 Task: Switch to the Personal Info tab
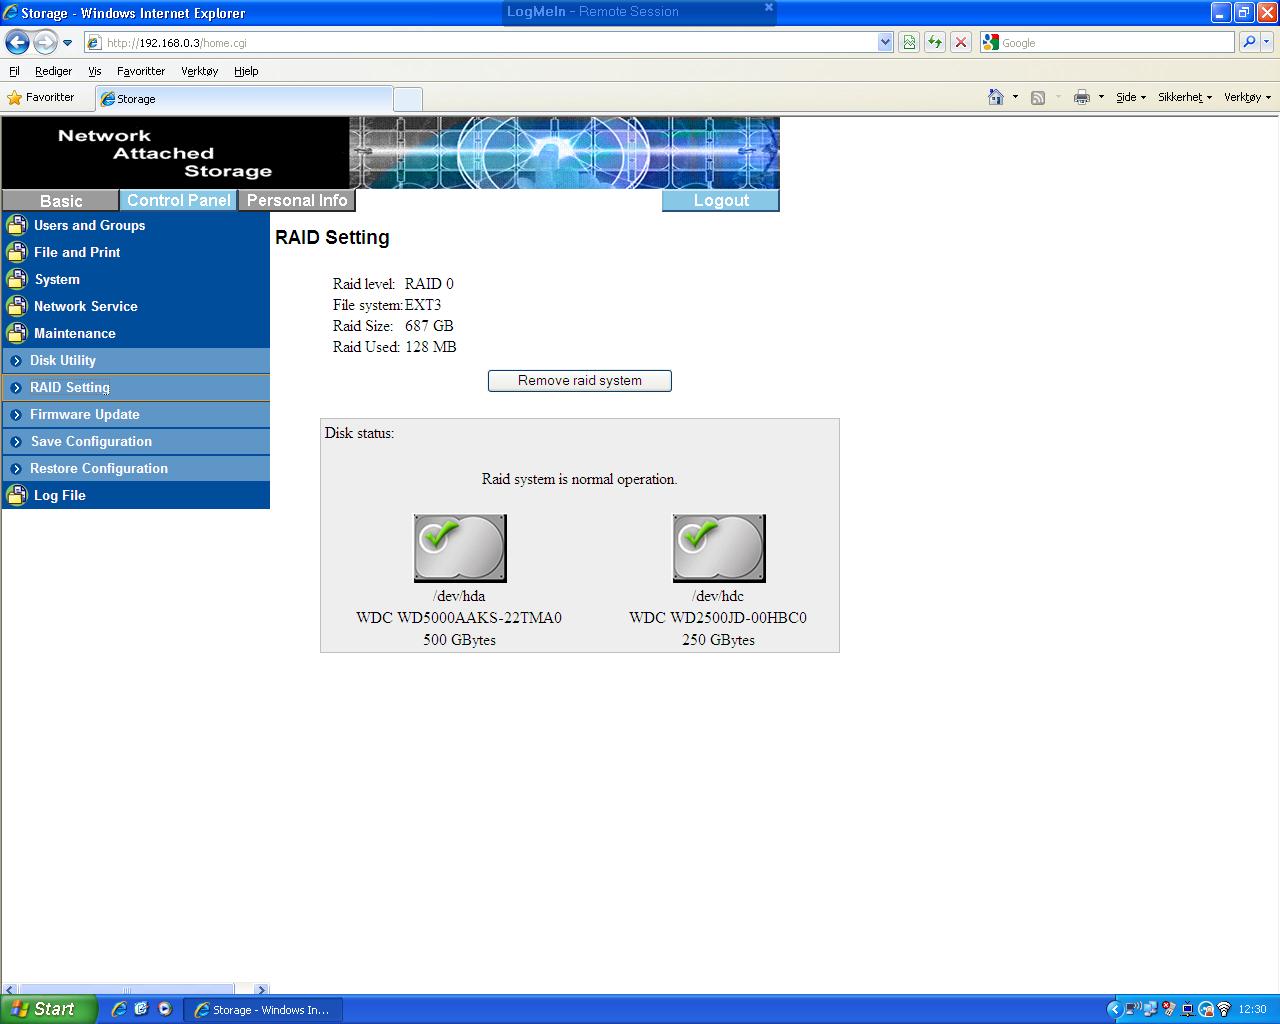pyautogui.click(x=297, y=200)
